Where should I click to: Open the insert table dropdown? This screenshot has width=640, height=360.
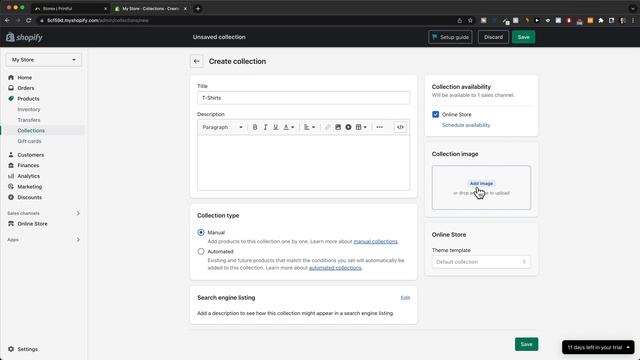click(361, 127)
